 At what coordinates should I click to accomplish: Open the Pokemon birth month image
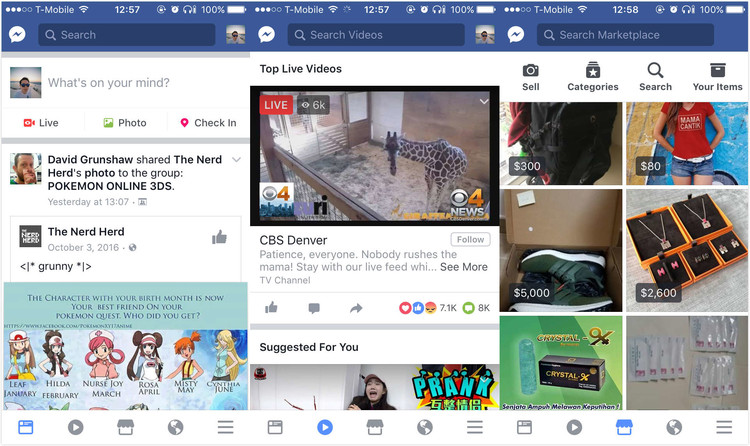click(126, 346)
